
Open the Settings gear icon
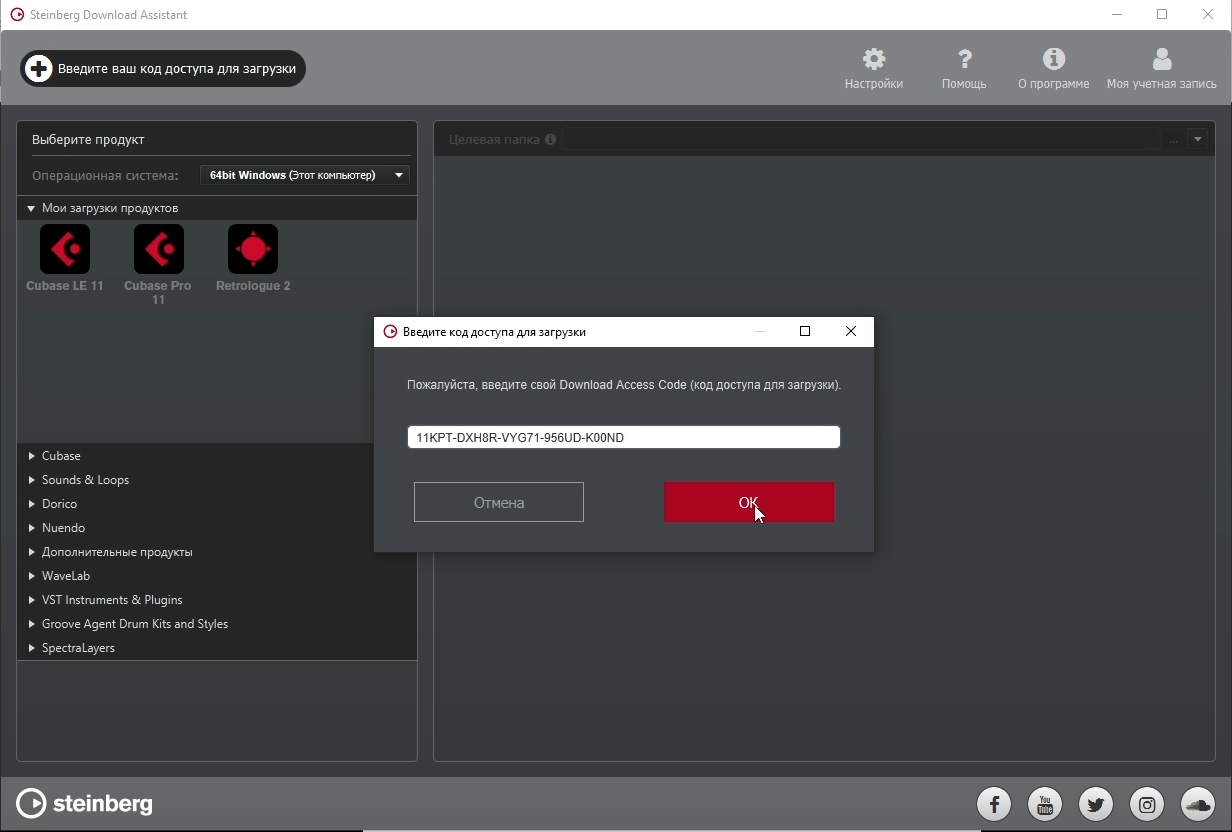click(x=874, y=59)
